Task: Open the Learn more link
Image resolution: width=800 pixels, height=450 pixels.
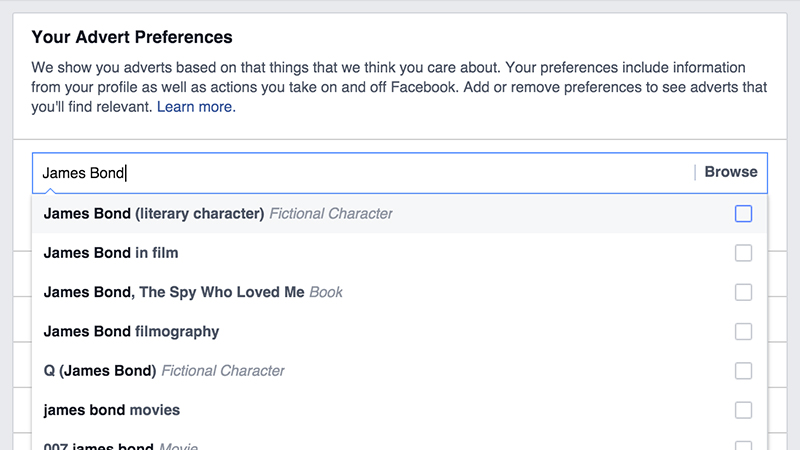Action: (196, 107)
